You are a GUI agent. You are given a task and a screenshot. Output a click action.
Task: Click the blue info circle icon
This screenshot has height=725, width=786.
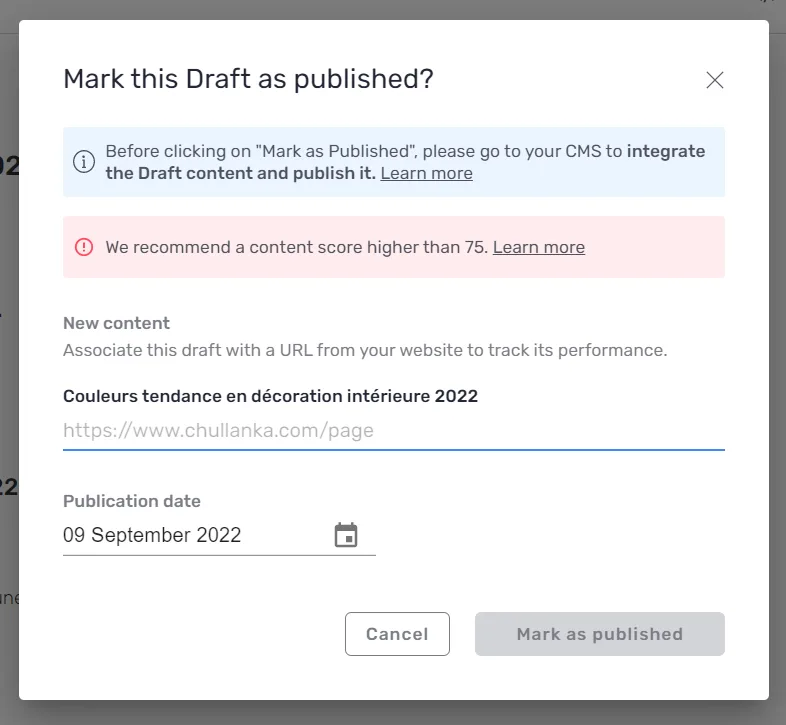pyautogui.click(x=84, y=161)
